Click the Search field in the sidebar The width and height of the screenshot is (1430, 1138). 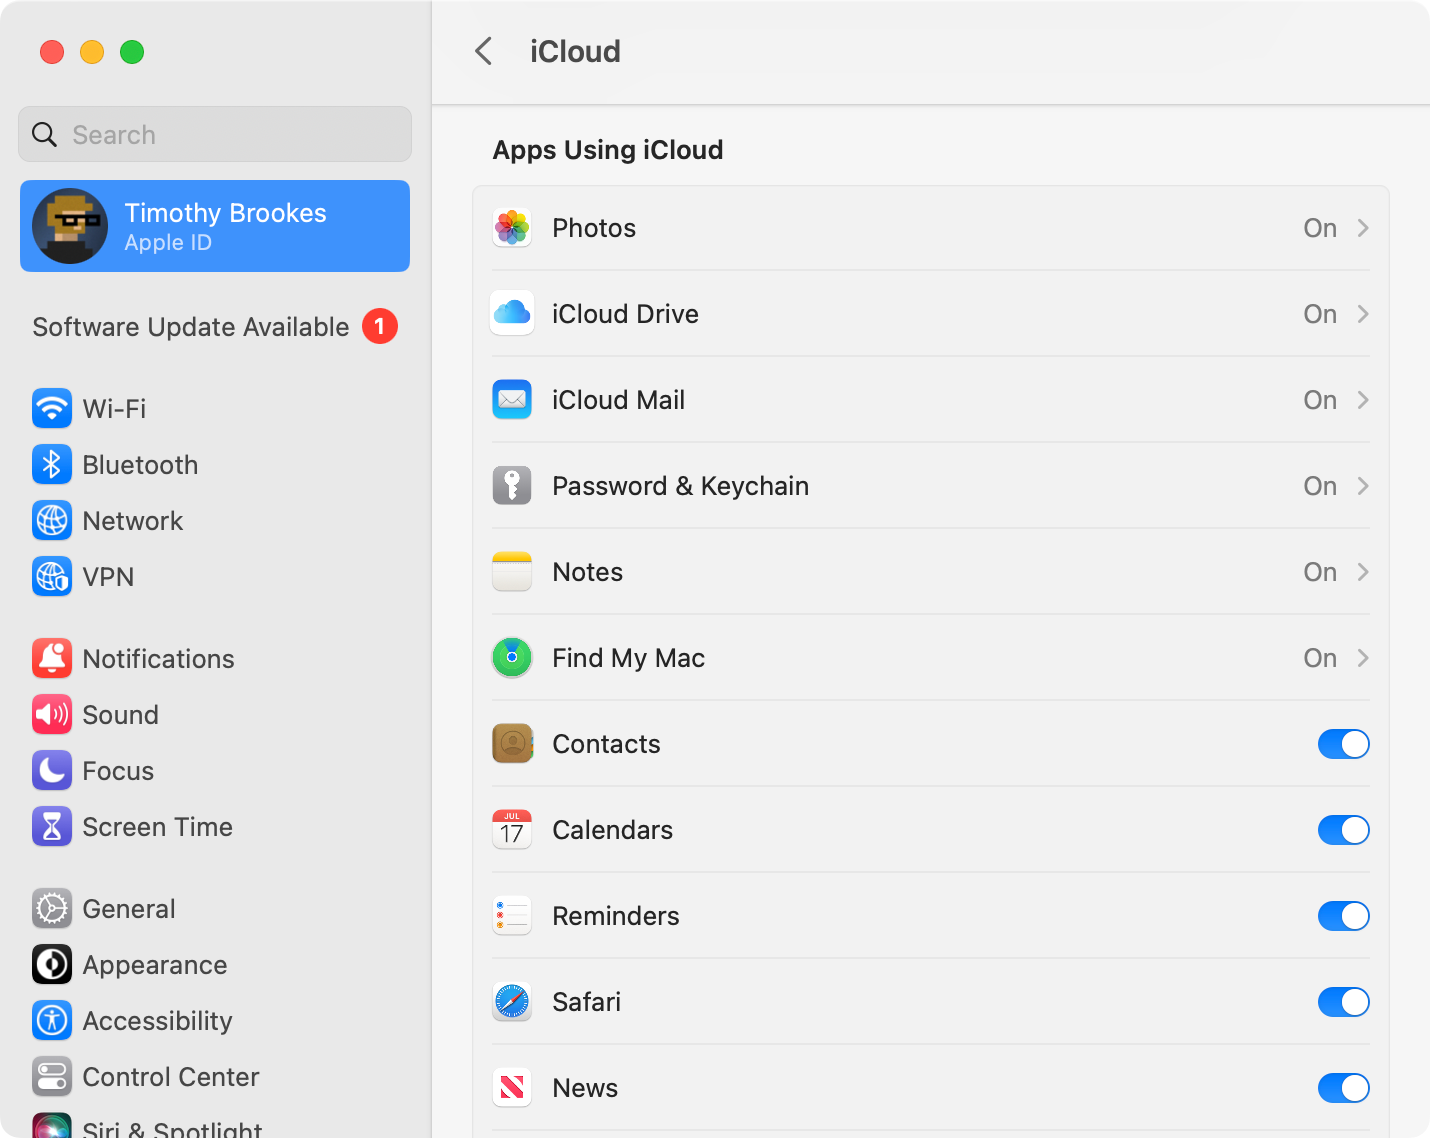pyautogui.click(x=214, y=134)
